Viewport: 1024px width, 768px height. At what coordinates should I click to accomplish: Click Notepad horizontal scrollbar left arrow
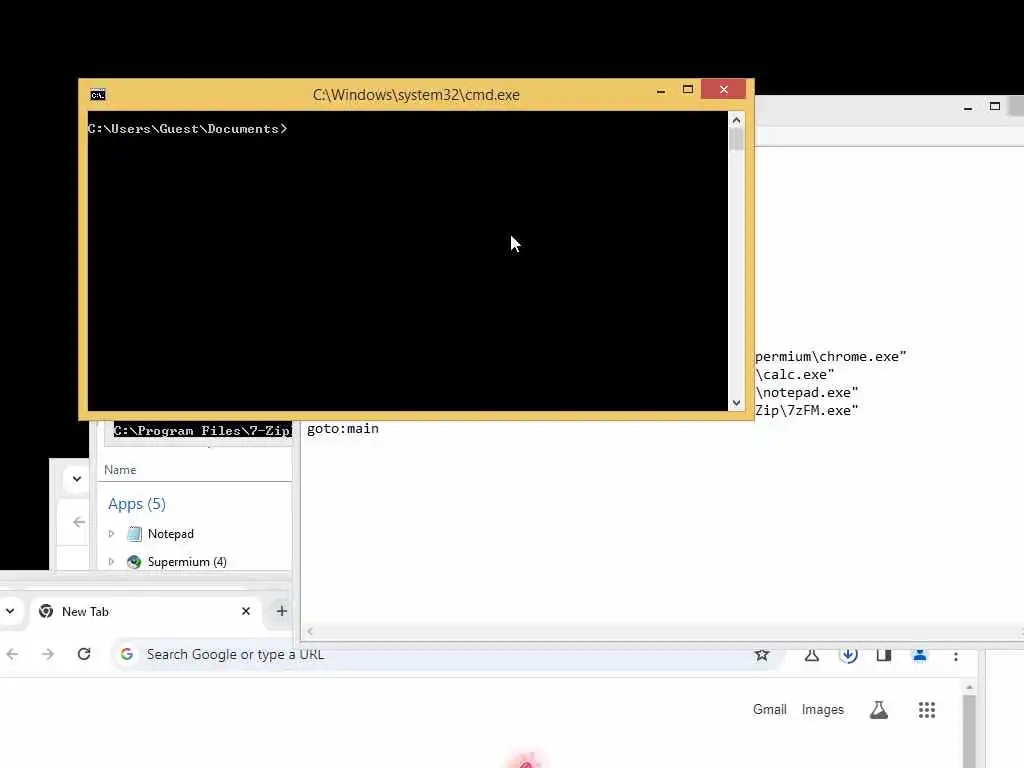click(x=310, y=631)
